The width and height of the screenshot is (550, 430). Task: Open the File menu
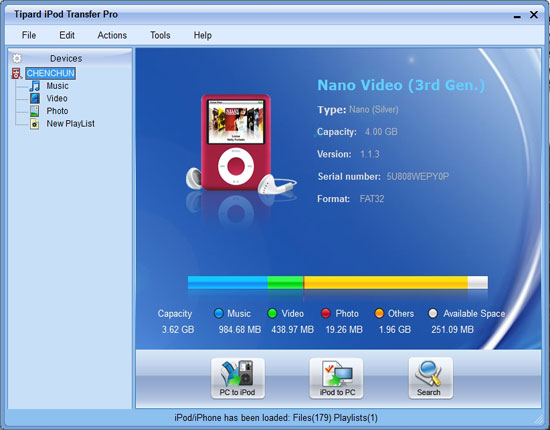click(x=29, y=35)
